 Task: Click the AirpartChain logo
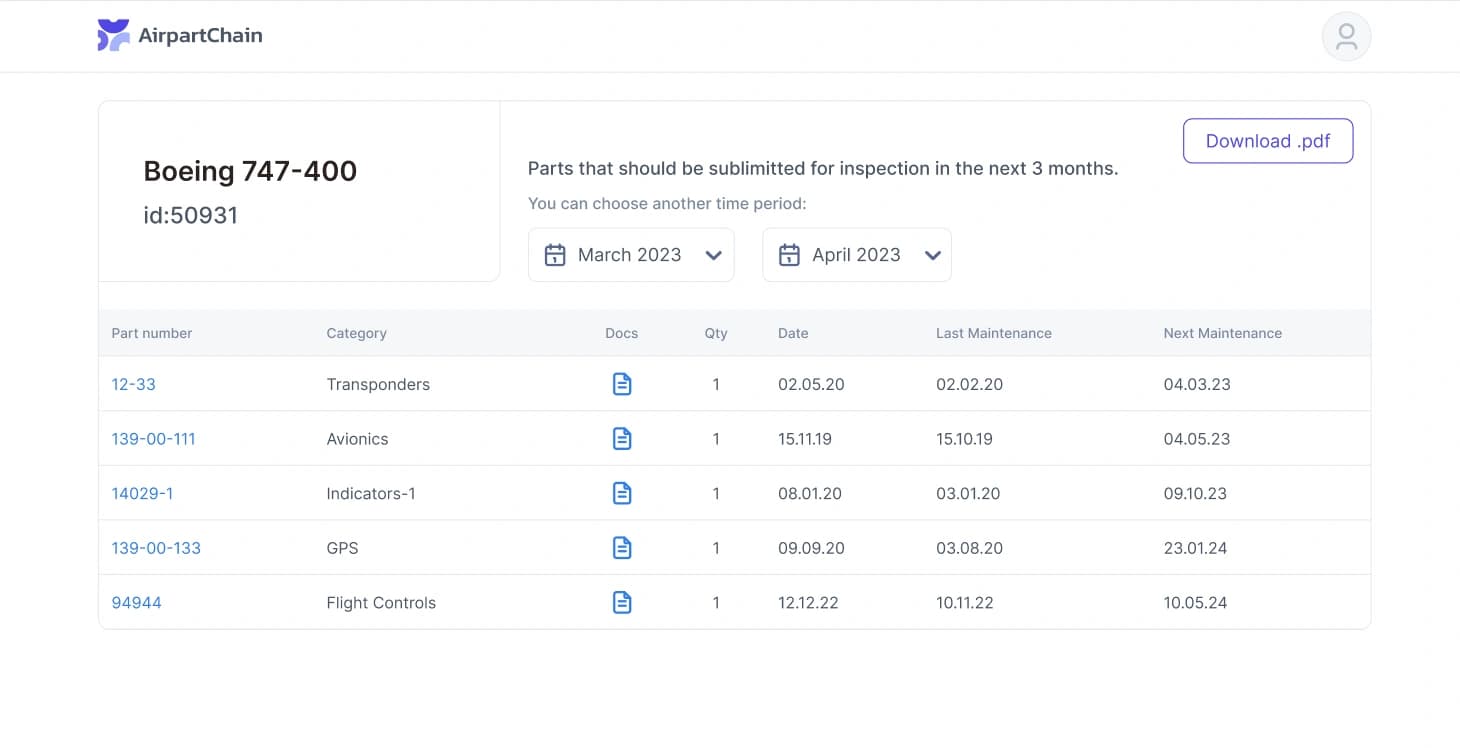point(113,35)
